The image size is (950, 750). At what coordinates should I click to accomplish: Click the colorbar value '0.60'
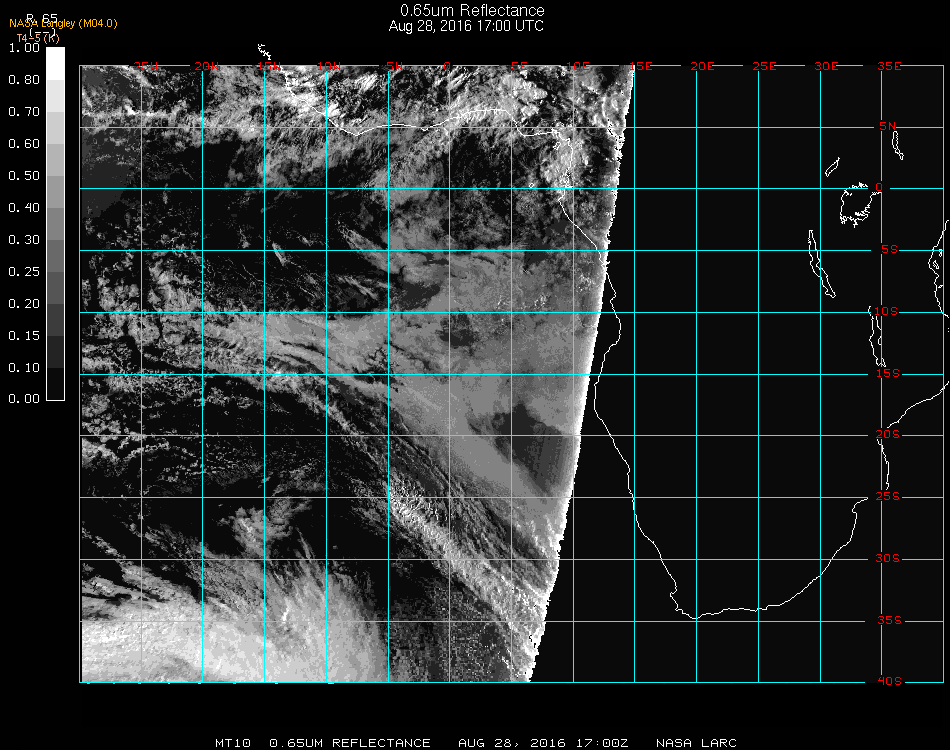24,144
